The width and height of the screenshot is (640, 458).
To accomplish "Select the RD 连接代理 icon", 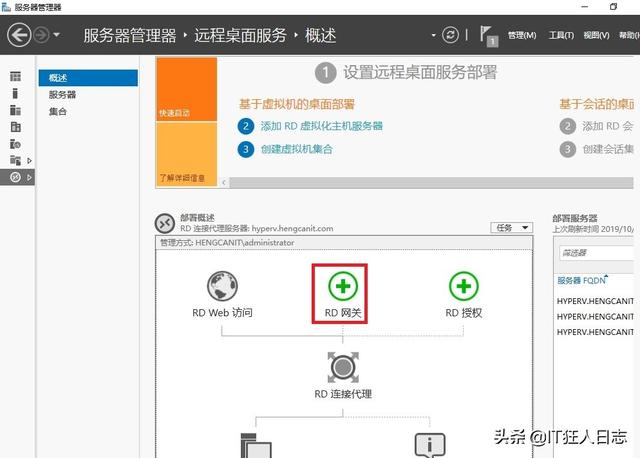I will tap(343, 367).
